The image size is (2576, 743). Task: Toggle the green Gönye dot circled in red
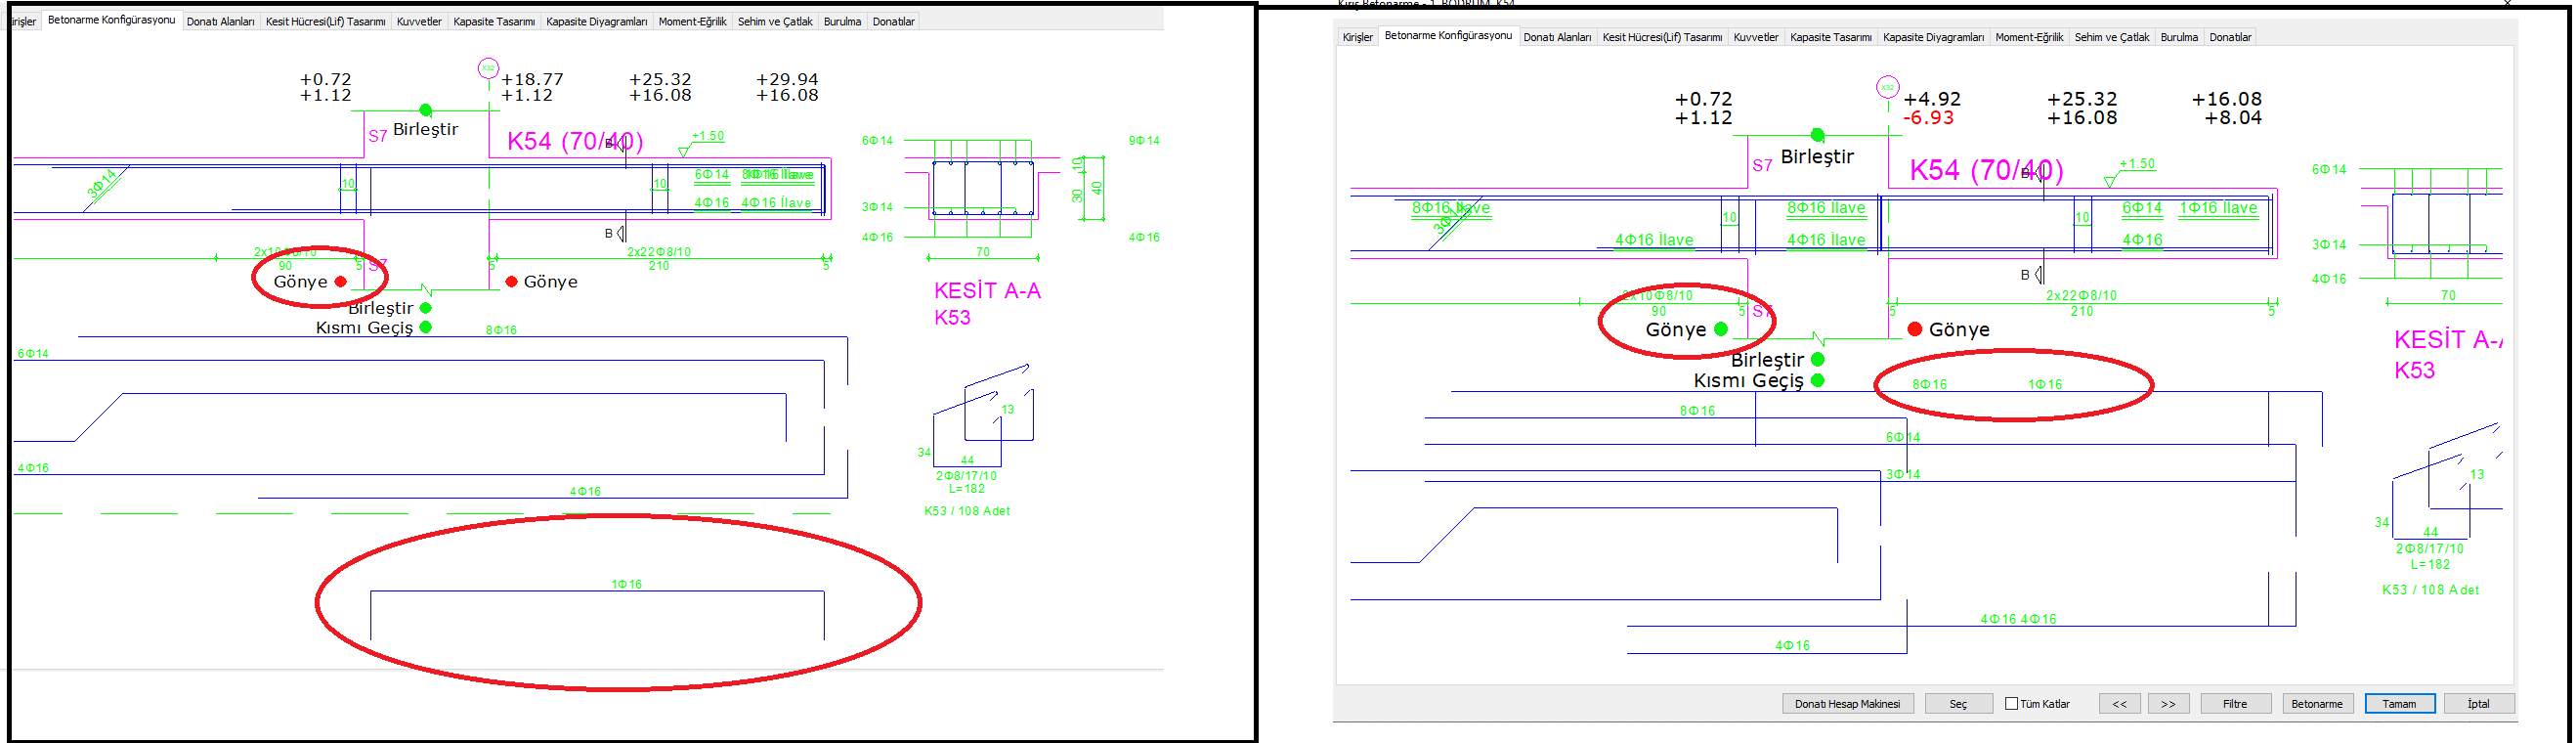click(x=1720, y=329)
